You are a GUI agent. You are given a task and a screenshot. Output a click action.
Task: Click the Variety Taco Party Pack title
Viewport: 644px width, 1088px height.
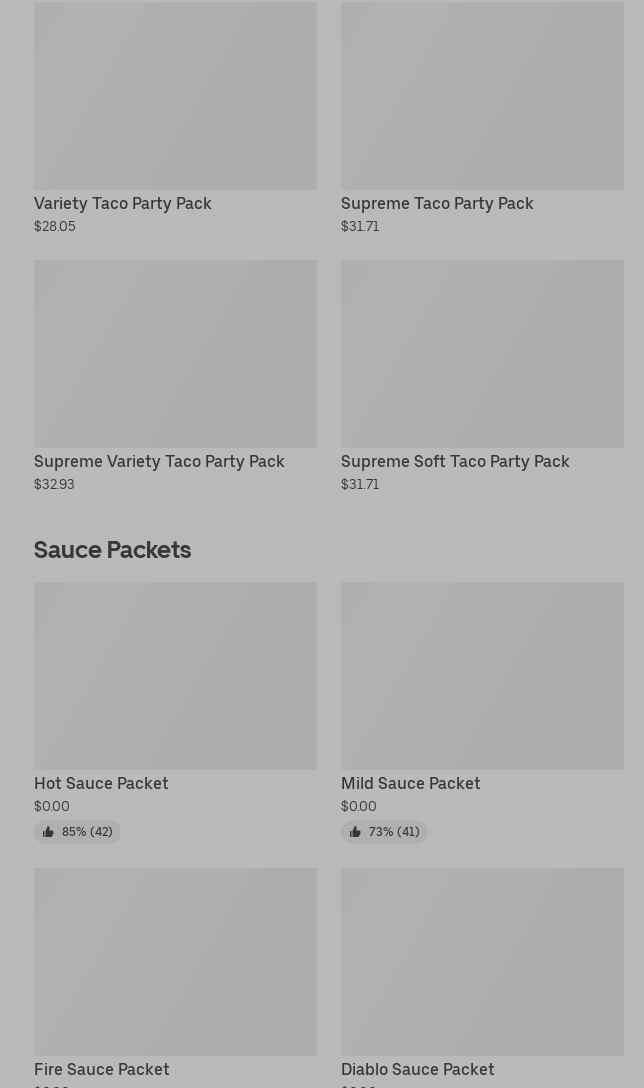123,203
